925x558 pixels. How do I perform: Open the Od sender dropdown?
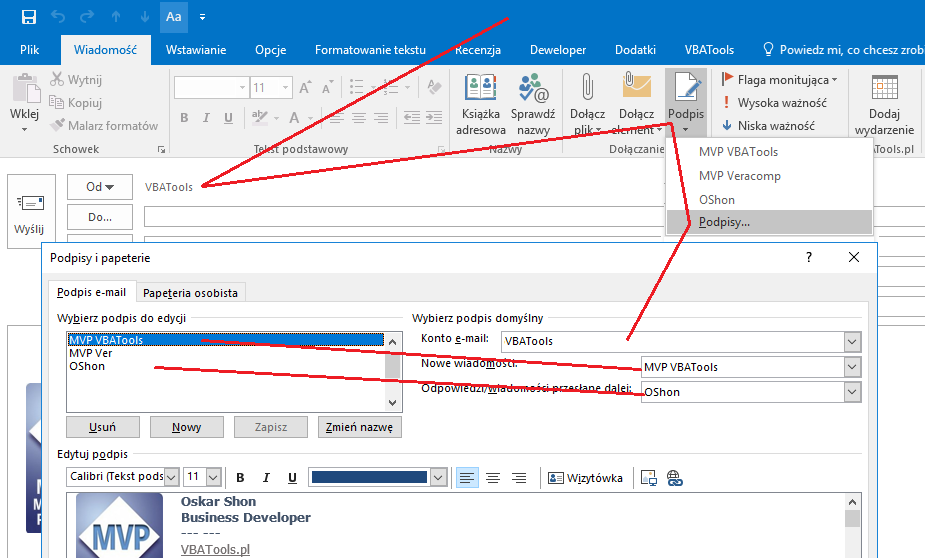coord(100,187)
